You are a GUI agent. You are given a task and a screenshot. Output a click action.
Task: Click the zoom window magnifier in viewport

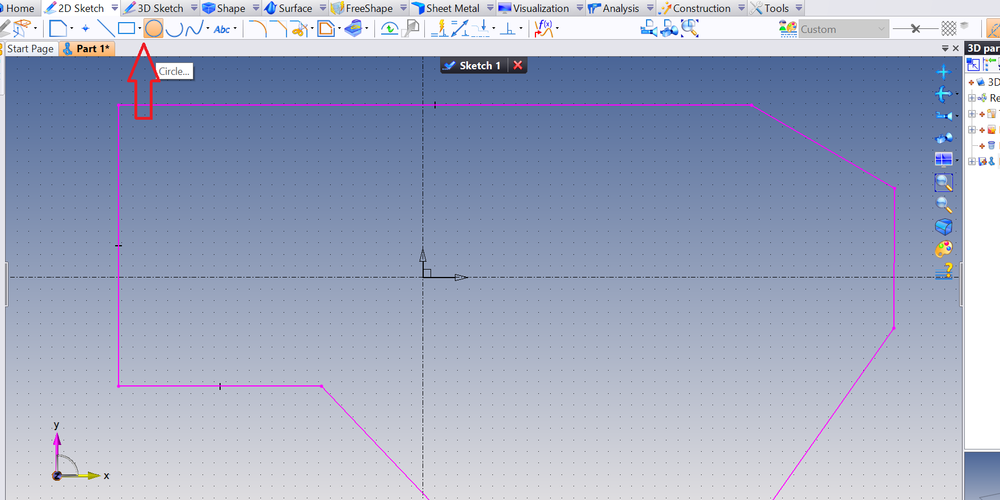(x=943, y=182)
